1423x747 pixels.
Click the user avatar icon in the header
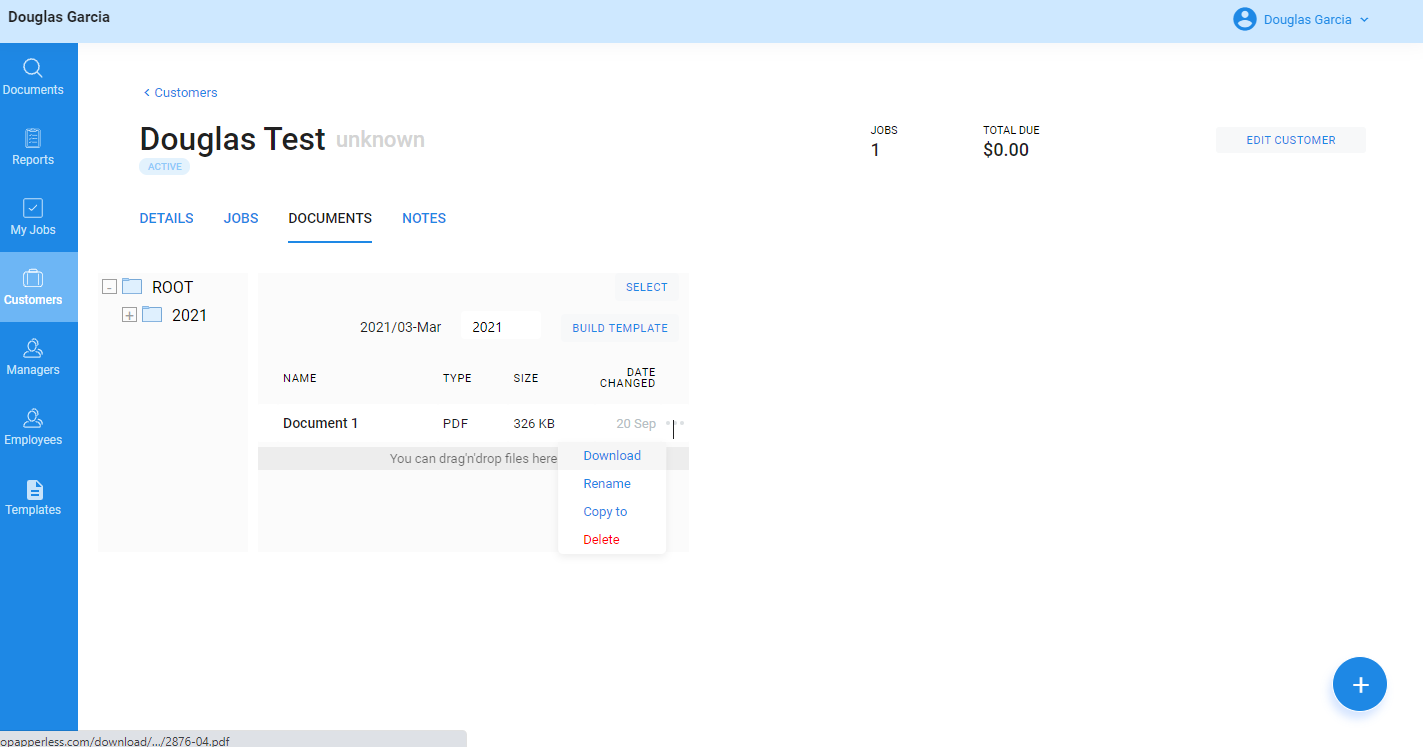point(1244,19)
